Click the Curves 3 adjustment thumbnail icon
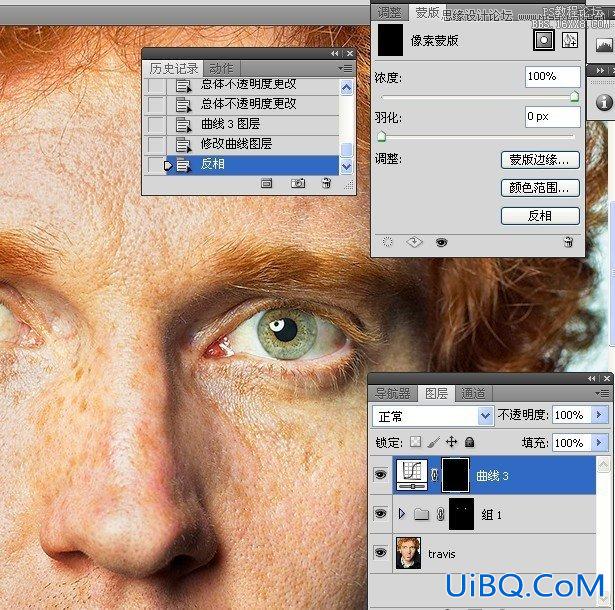This screenshot has height=610, width=615. 412,475
